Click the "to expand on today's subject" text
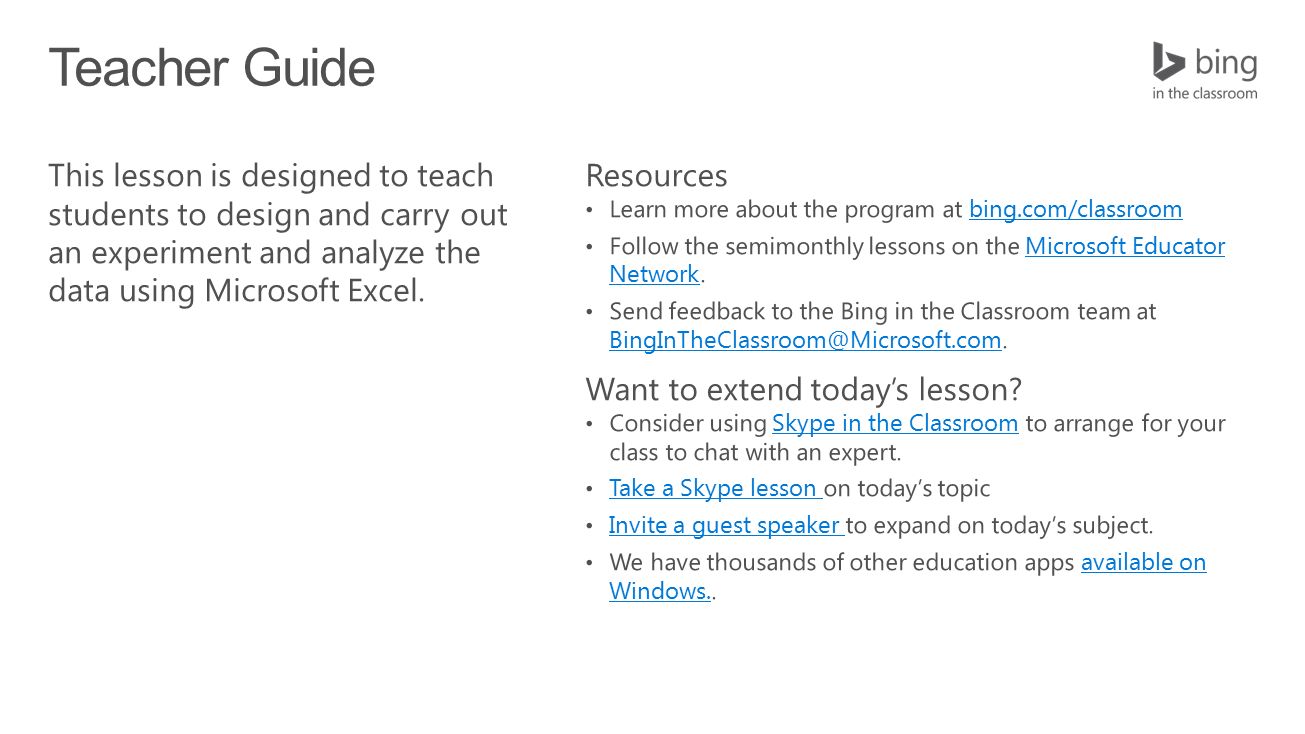Screen dimensions: 1305x734 click(x=1000, y=525)
